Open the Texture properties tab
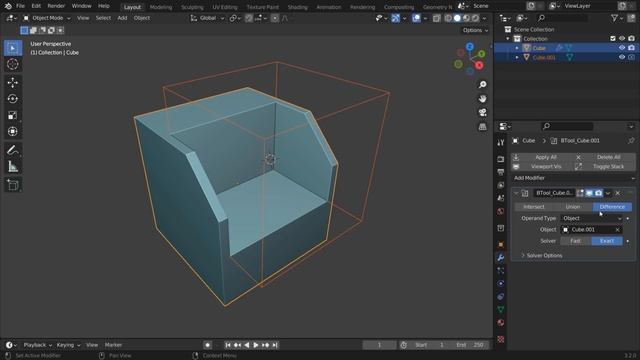 (501, 339)
